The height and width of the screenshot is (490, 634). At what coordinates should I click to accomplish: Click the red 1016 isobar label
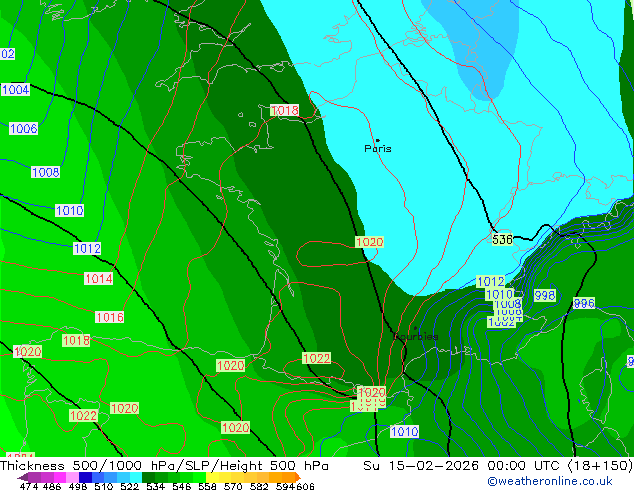click(x=109, y=317)
